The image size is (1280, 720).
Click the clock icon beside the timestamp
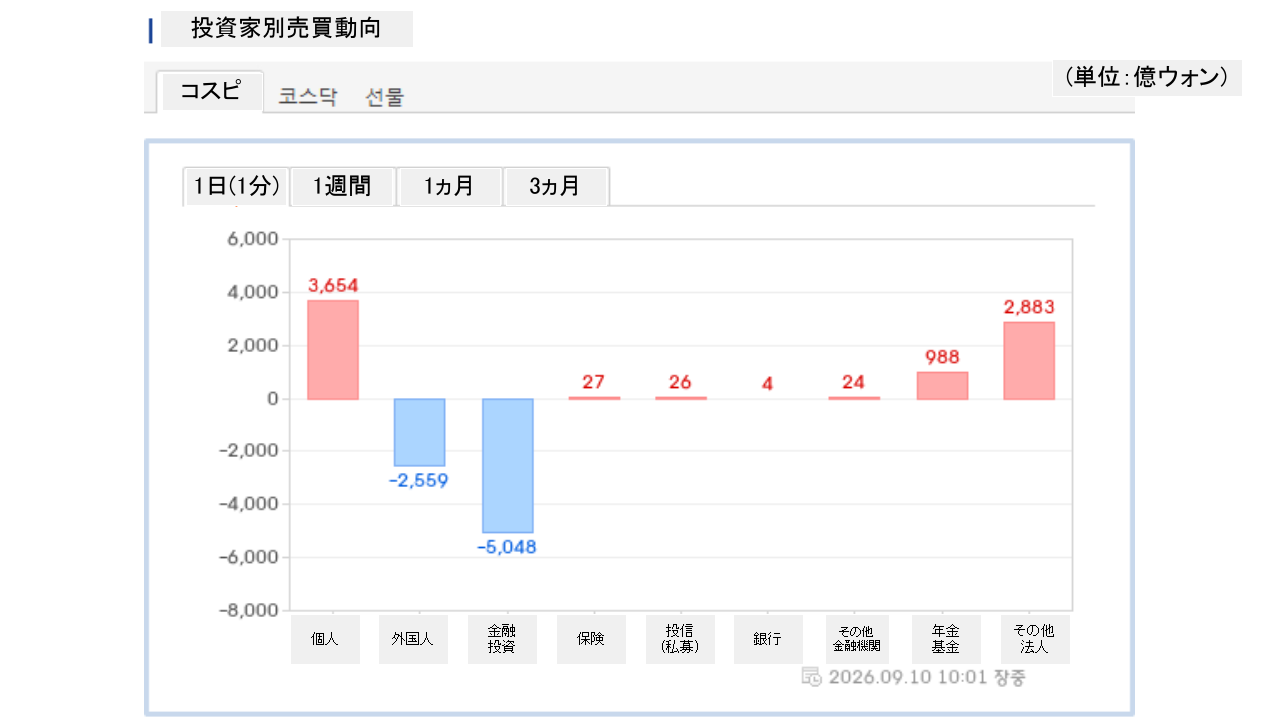tap(811, 677)
